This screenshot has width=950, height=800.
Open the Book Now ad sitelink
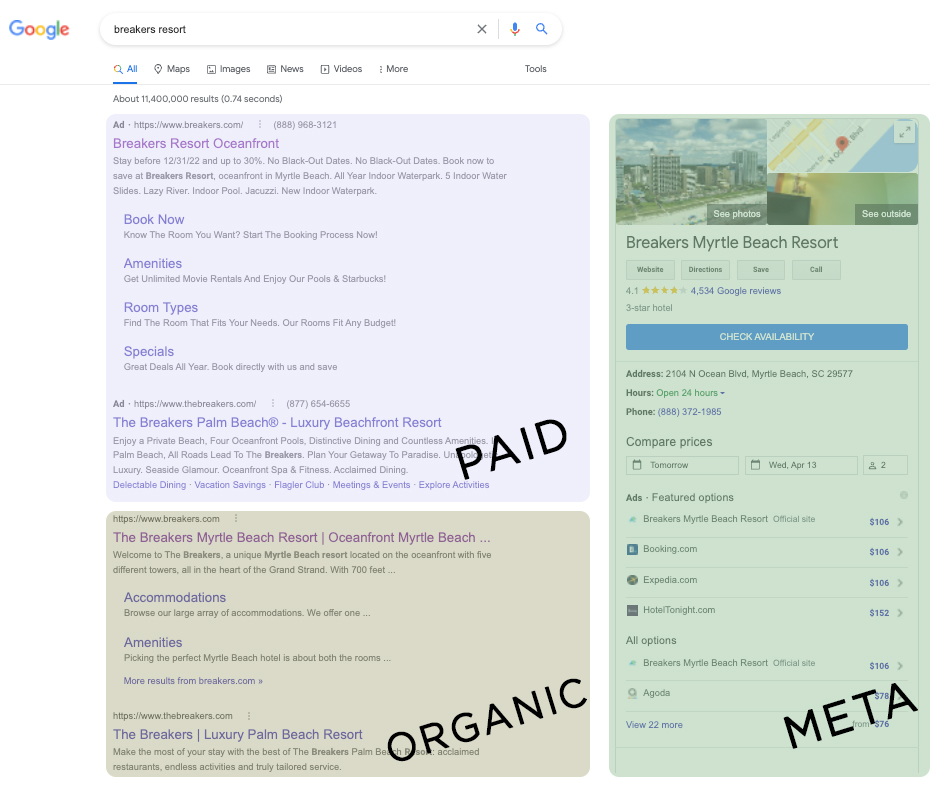tap(154, 219)
